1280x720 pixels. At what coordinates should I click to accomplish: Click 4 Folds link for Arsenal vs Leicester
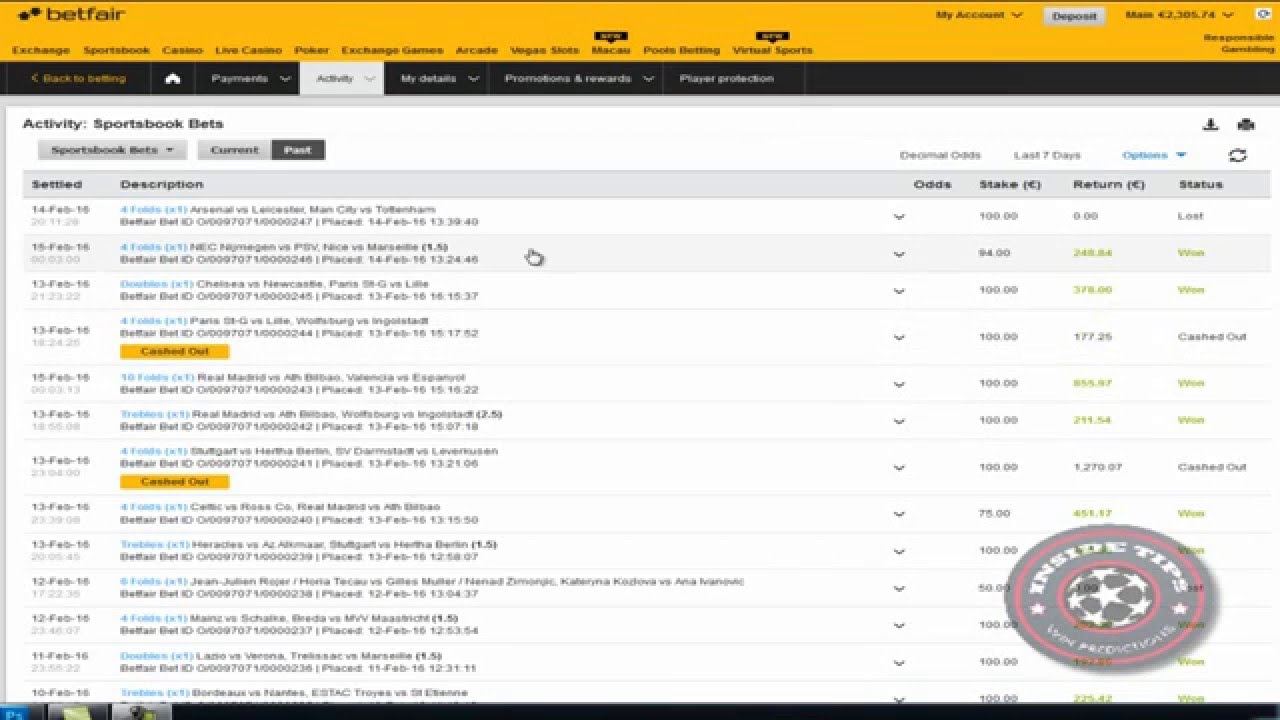click(x=153, y=209)
